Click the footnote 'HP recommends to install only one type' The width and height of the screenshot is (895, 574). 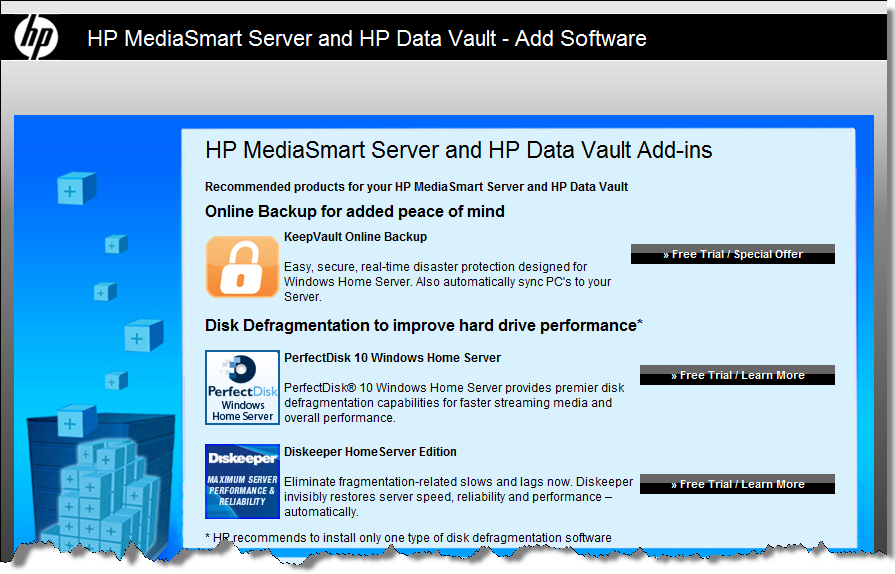pos(408,537)
